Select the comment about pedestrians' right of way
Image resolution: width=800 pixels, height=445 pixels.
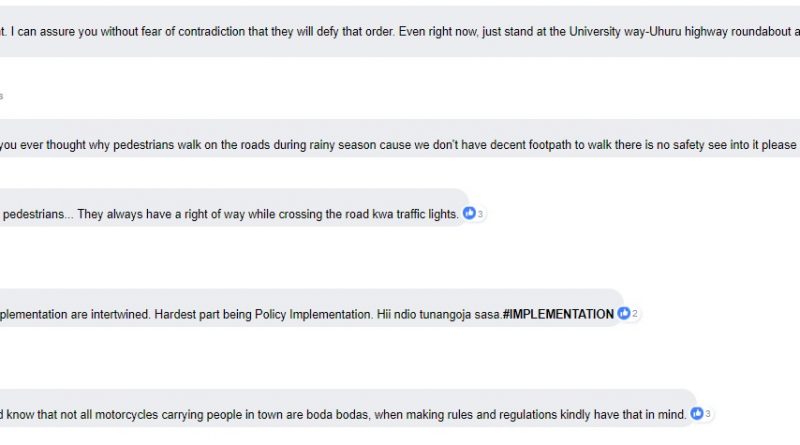[x=234, y=208]
